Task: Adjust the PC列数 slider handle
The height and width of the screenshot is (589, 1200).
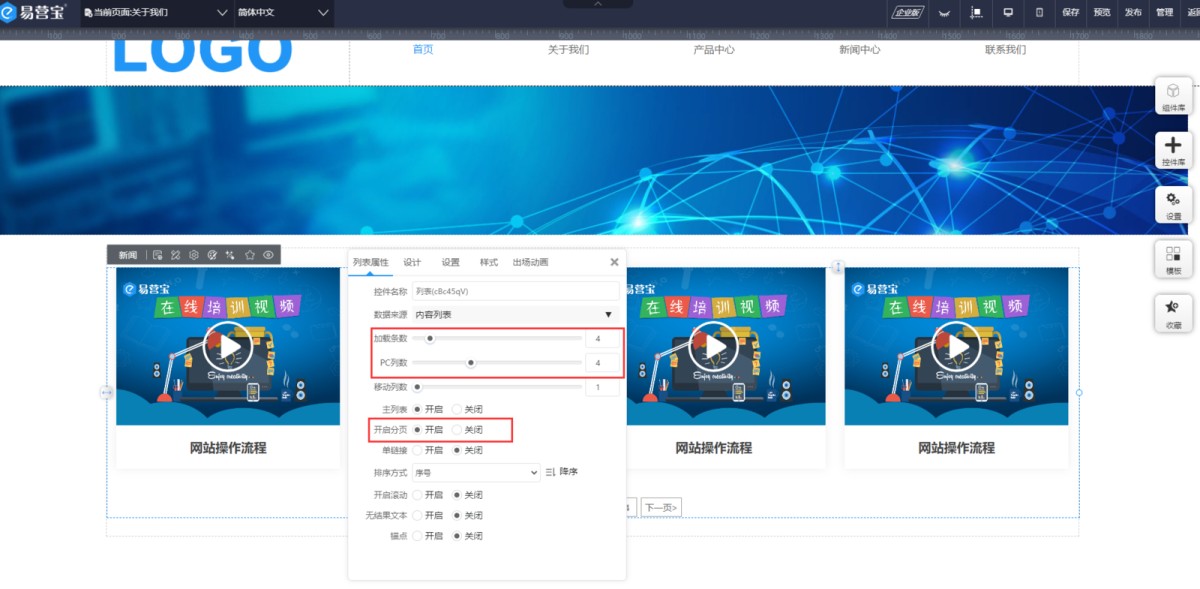Action: pyautogui.click(x=470, y=362)
